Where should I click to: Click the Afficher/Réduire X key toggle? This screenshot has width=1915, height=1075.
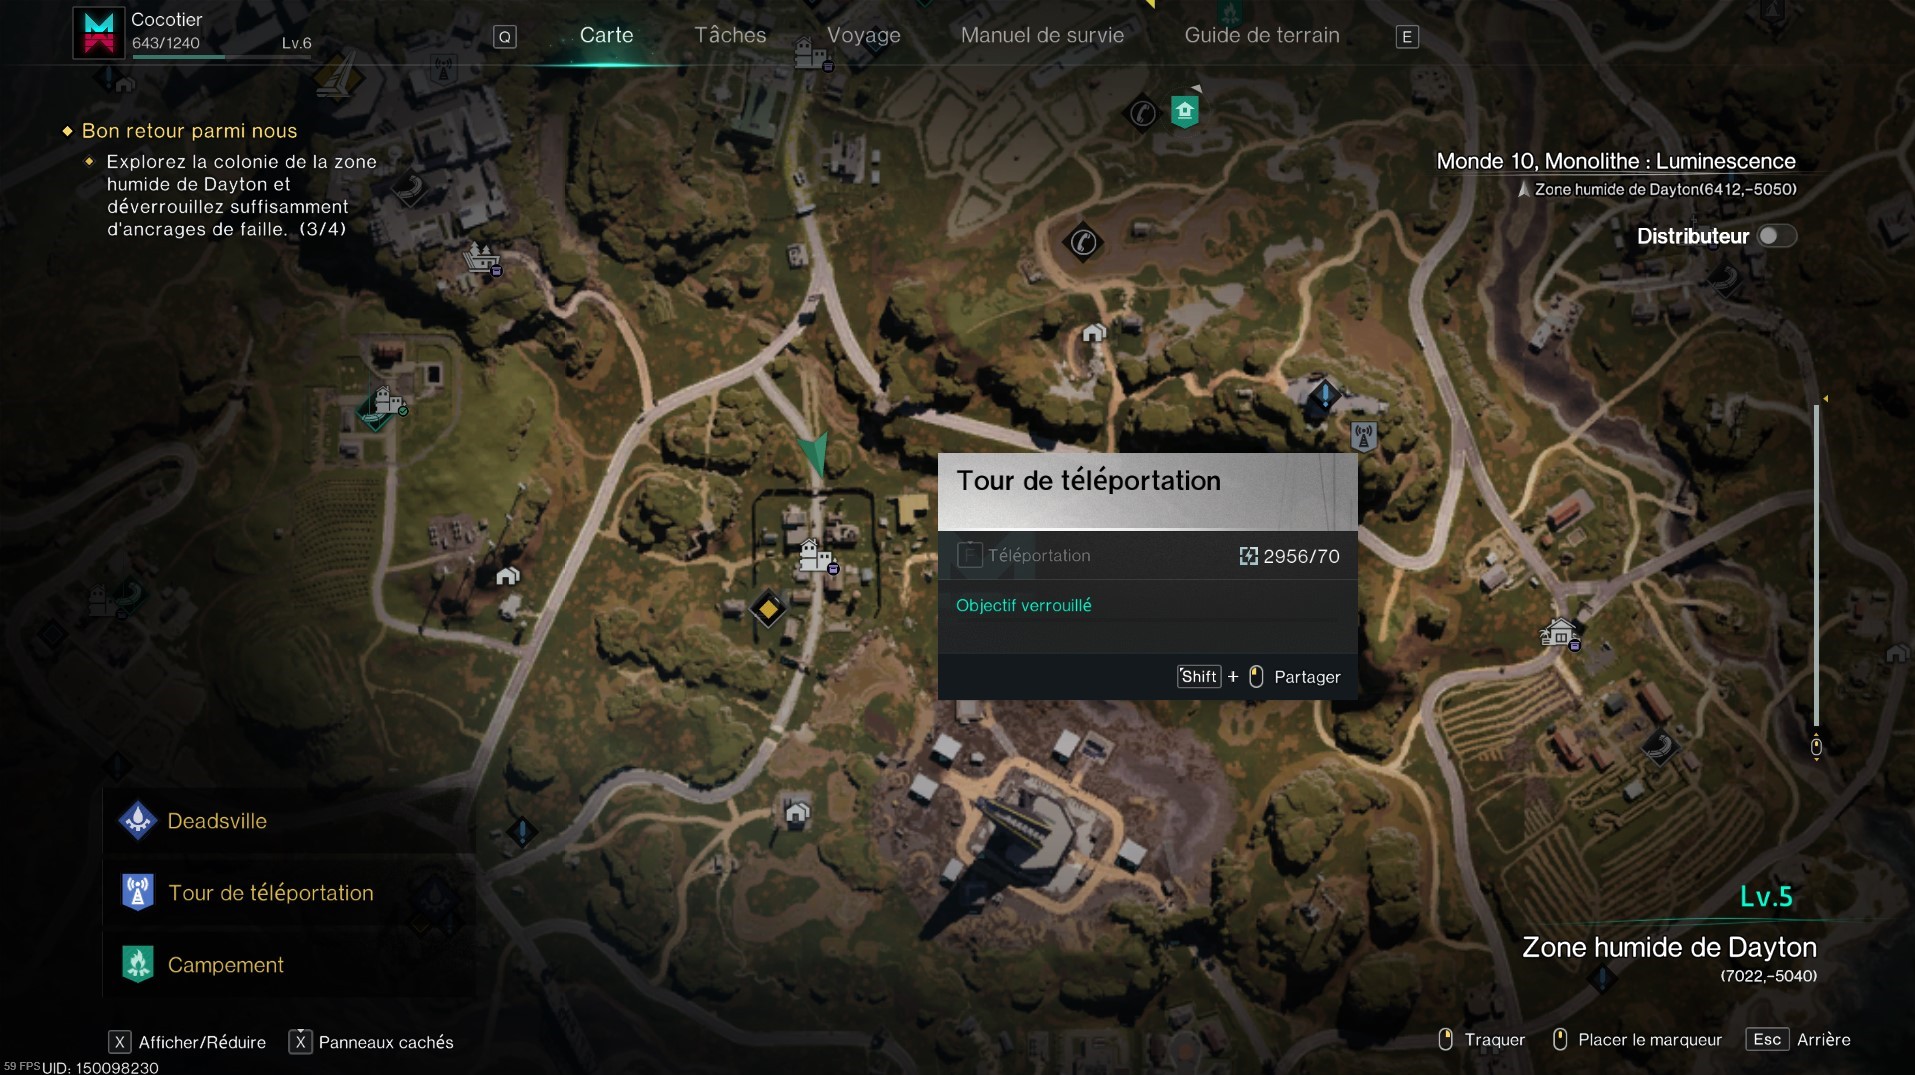click(187, 1042)
